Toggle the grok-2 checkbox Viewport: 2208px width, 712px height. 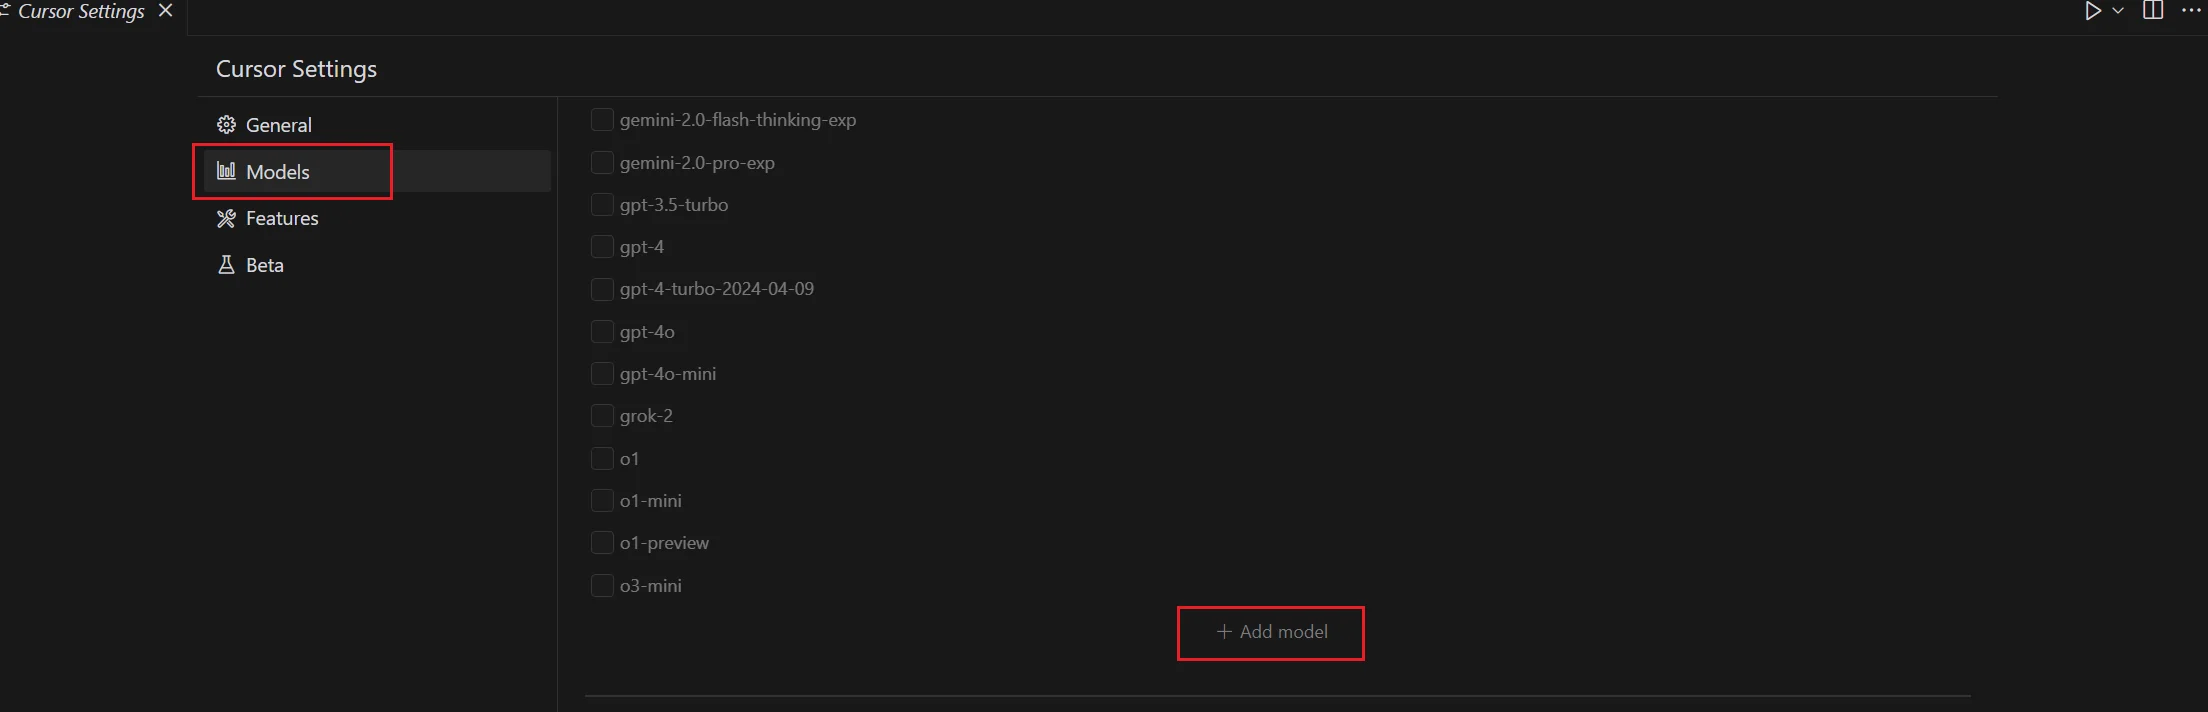point(602,415)
